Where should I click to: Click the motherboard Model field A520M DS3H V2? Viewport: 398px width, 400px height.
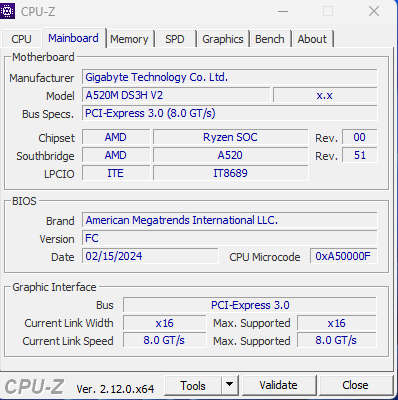click(176, 95)
